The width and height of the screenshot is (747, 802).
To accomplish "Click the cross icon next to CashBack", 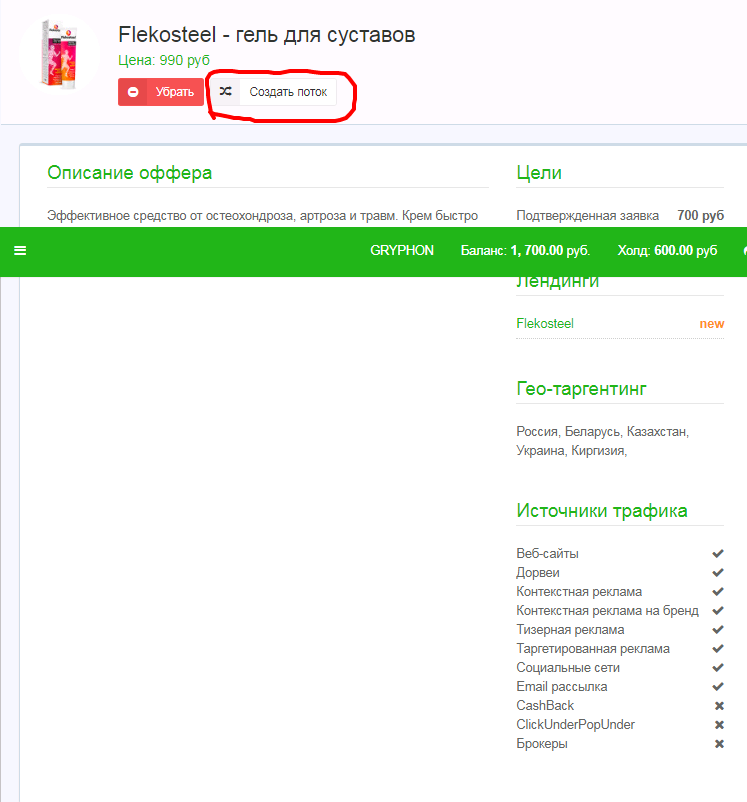I will 718,705.
